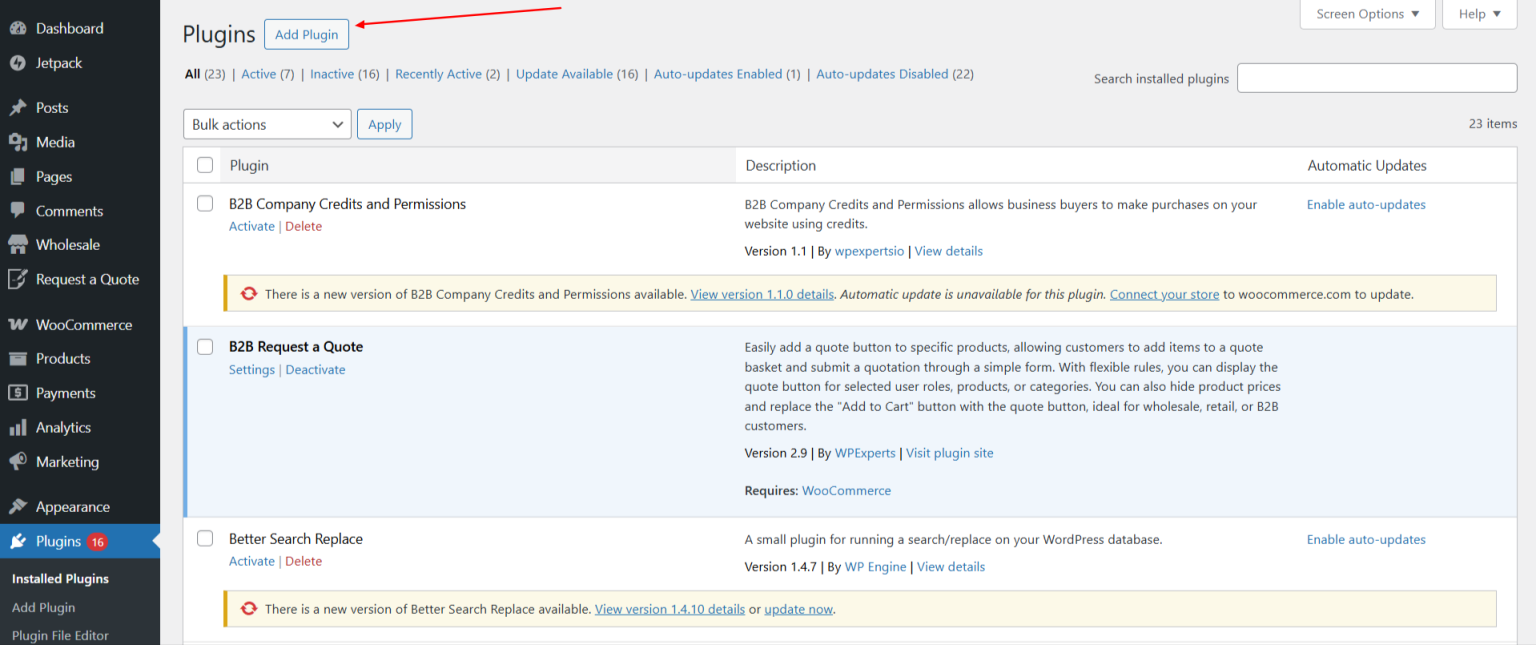The image size is (1536, 645).
Task: Check the Better Search Replace checkbox
Action: pyautogui.click(x=205, y=538)
